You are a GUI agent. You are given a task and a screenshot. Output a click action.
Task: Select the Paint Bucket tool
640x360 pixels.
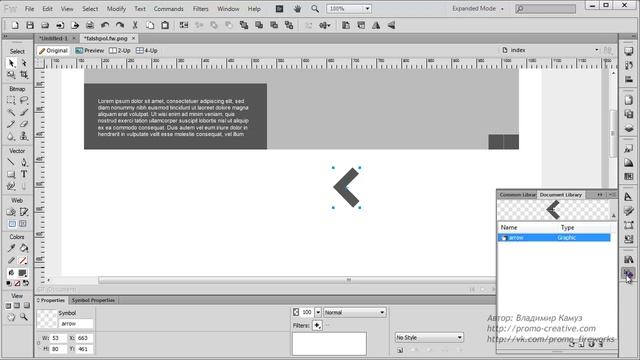pos(24,248)
